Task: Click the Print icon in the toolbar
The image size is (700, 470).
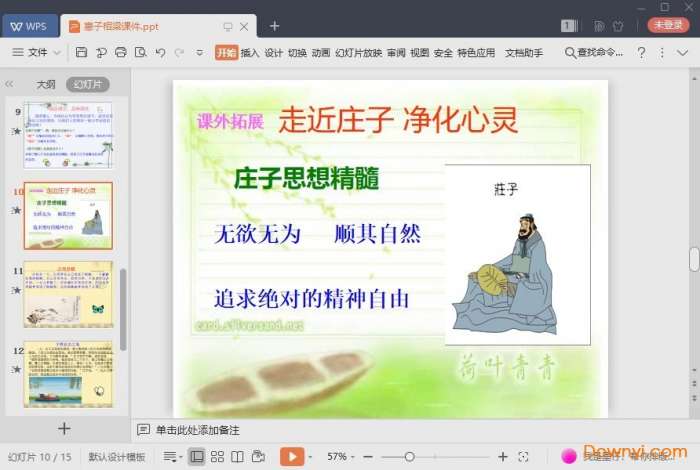Action: pos(121,52)
